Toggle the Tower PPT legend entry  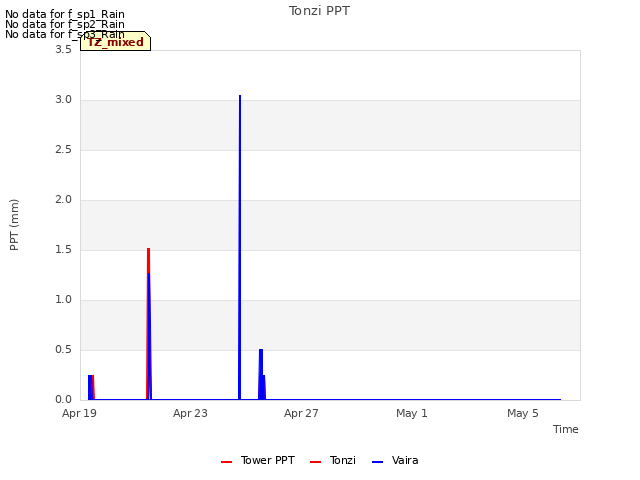pyautogui.click(x=258, y=460)
